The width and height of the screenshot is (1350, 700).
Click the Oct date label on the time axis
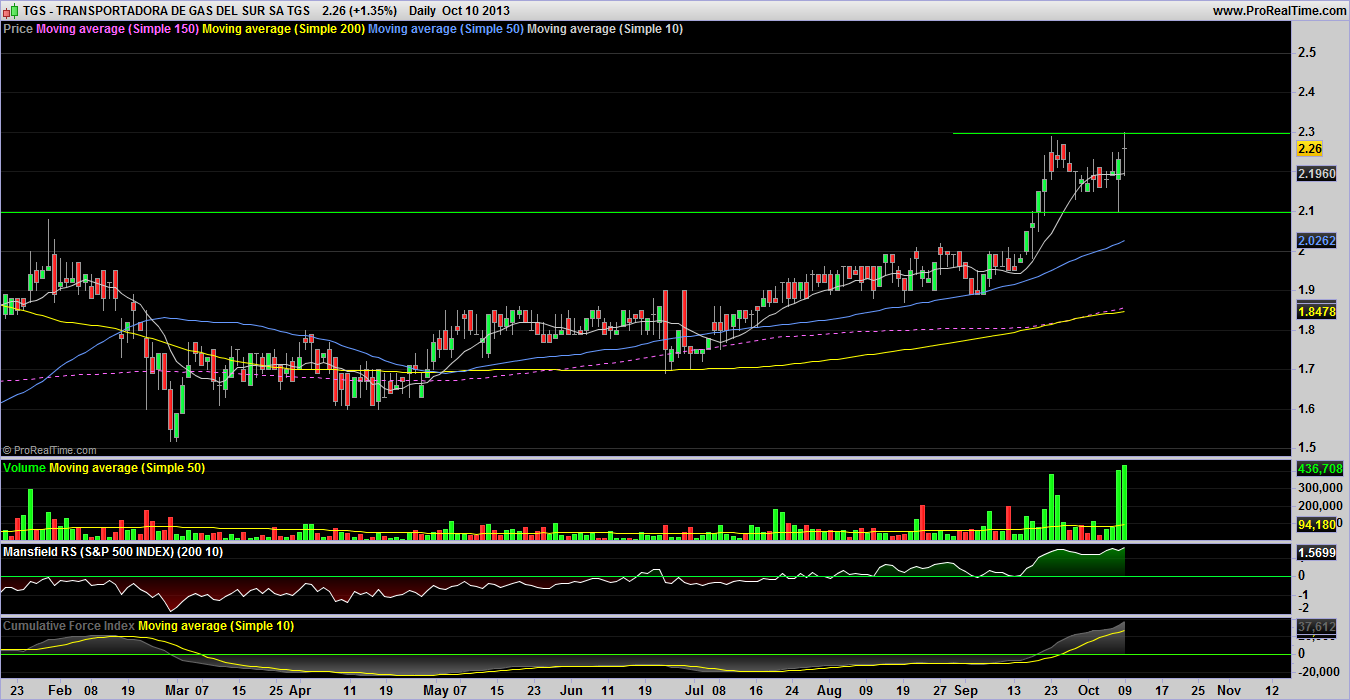pyautogui.click(x=1089, y=690)
